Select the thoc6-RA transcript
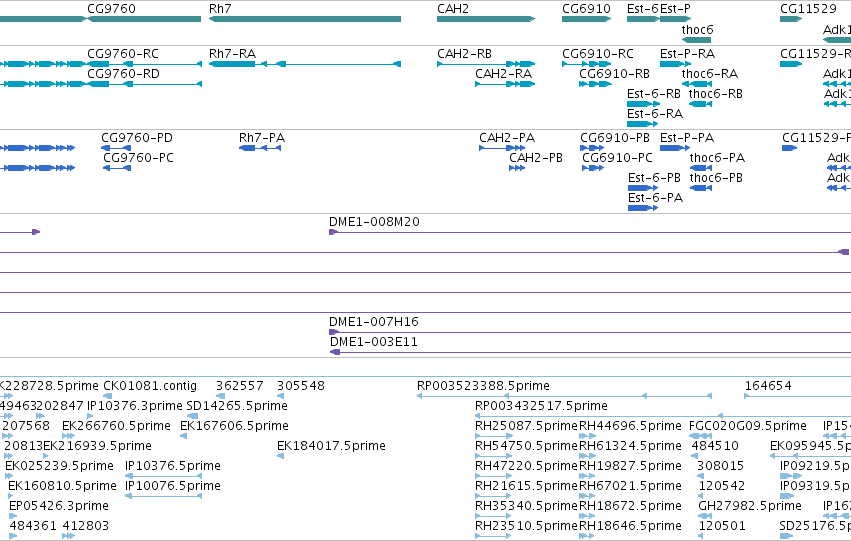This screenshot has height=541, width=851. tap(696, 84)
